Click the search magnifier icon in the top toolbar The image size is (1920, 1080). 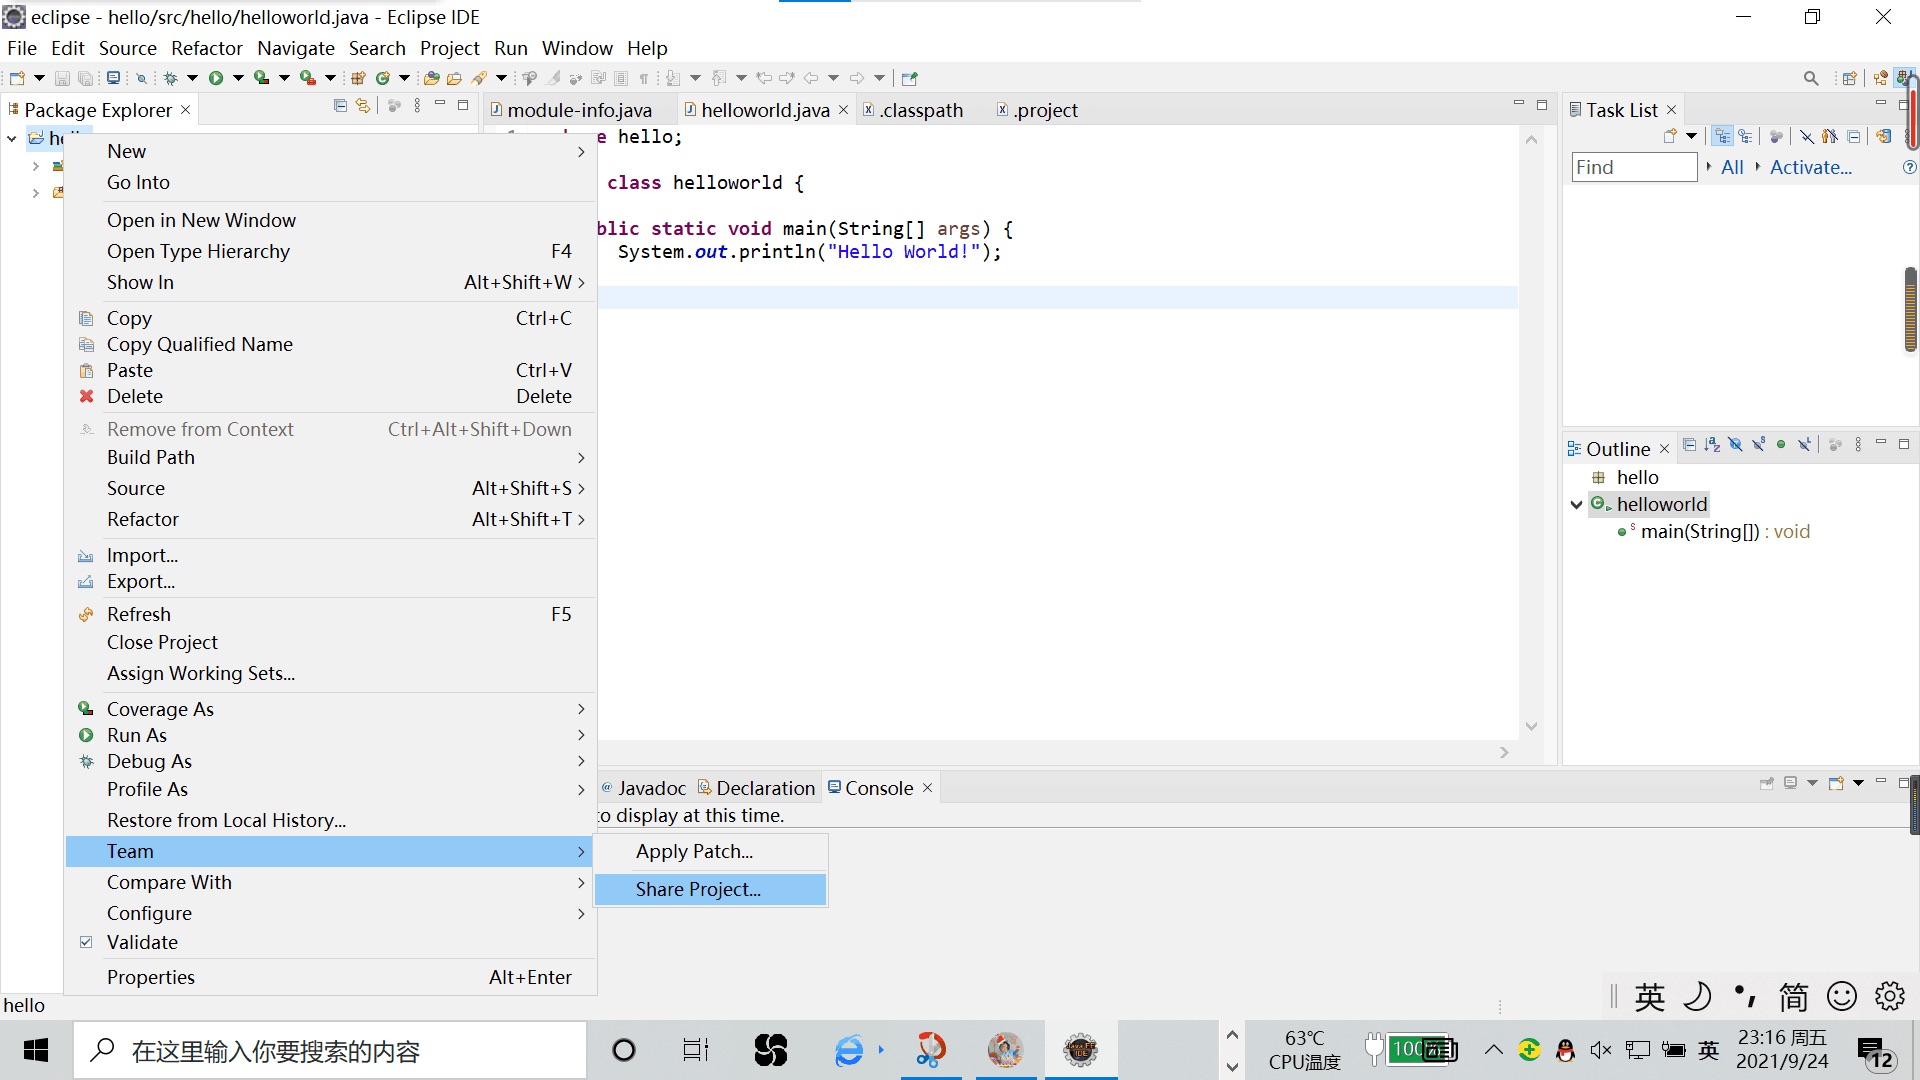click(x=1811, y=78)
